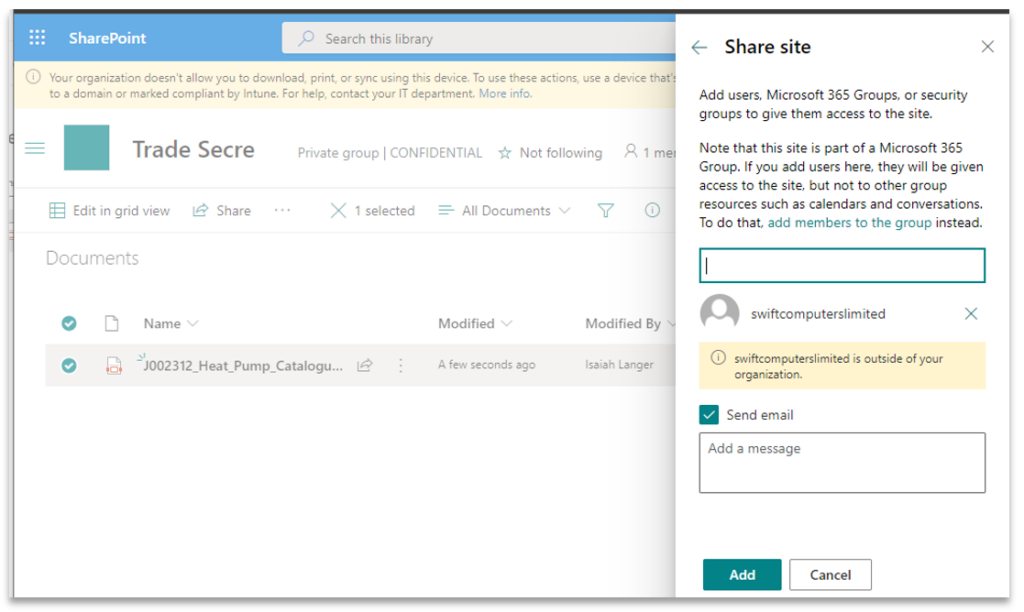Sort by the file type column icon
Viewport: 1024px width, 612px height.
112,323
